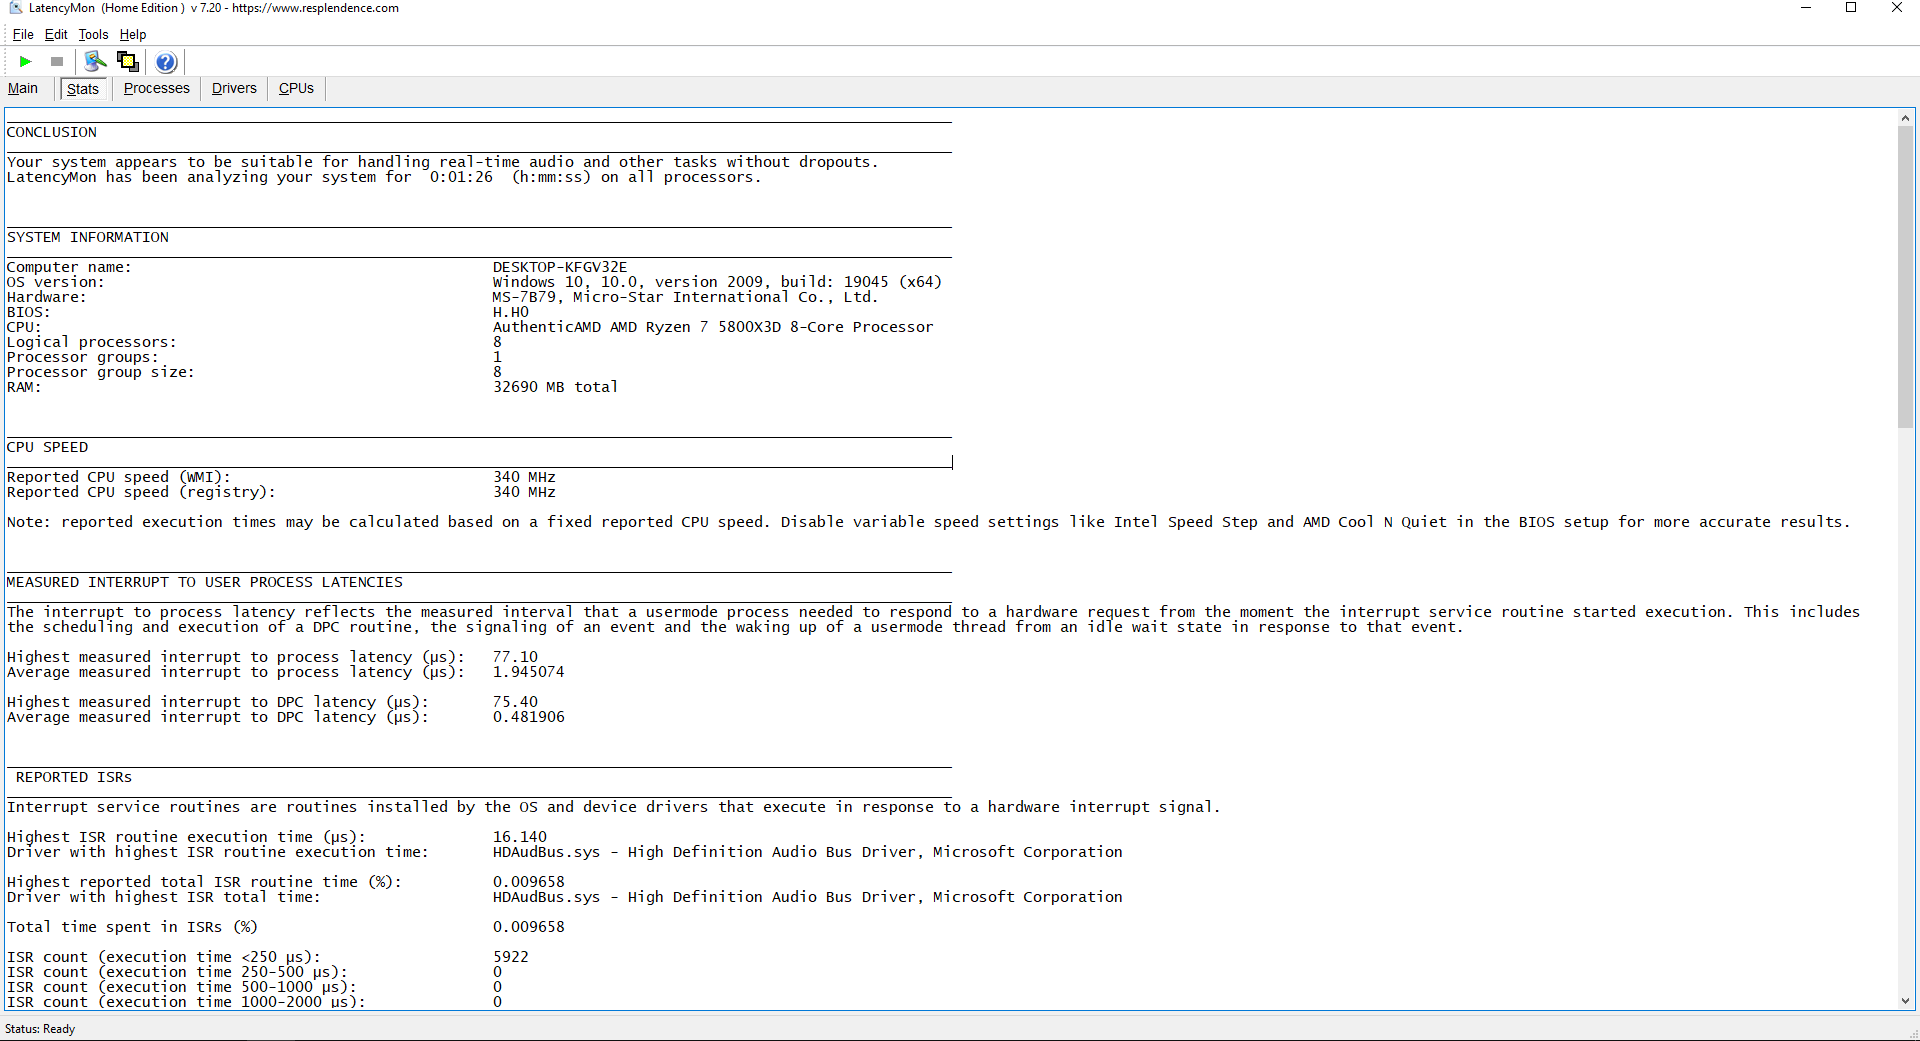Open the File menu
Image resolution: width=1920 pixels, height=1041 pixels.
point(22,34)
